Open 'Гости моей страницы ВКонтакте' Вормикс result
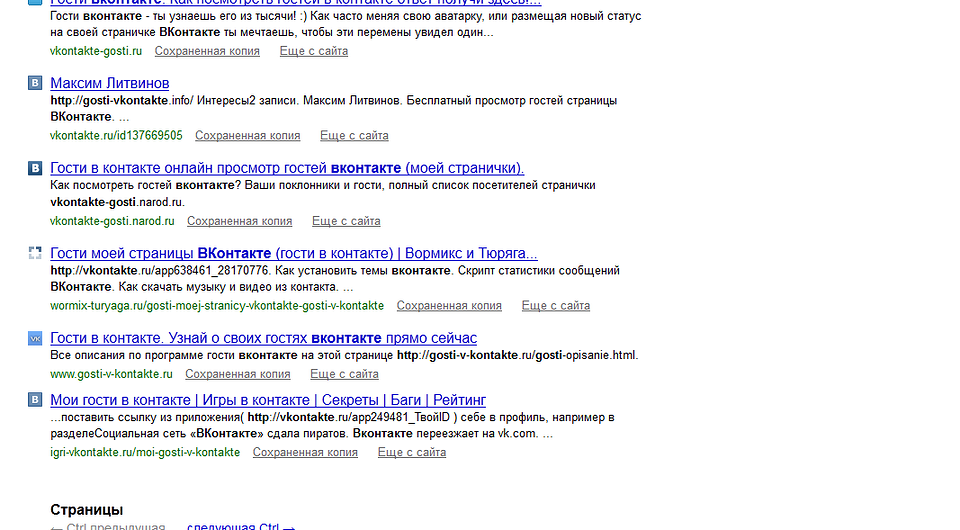The width and height of the screenshot is (960, 530). click(293, 253)
